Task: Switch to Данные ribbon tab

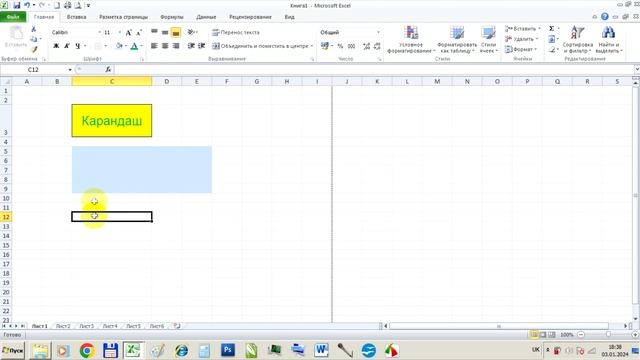Action: 206,17
